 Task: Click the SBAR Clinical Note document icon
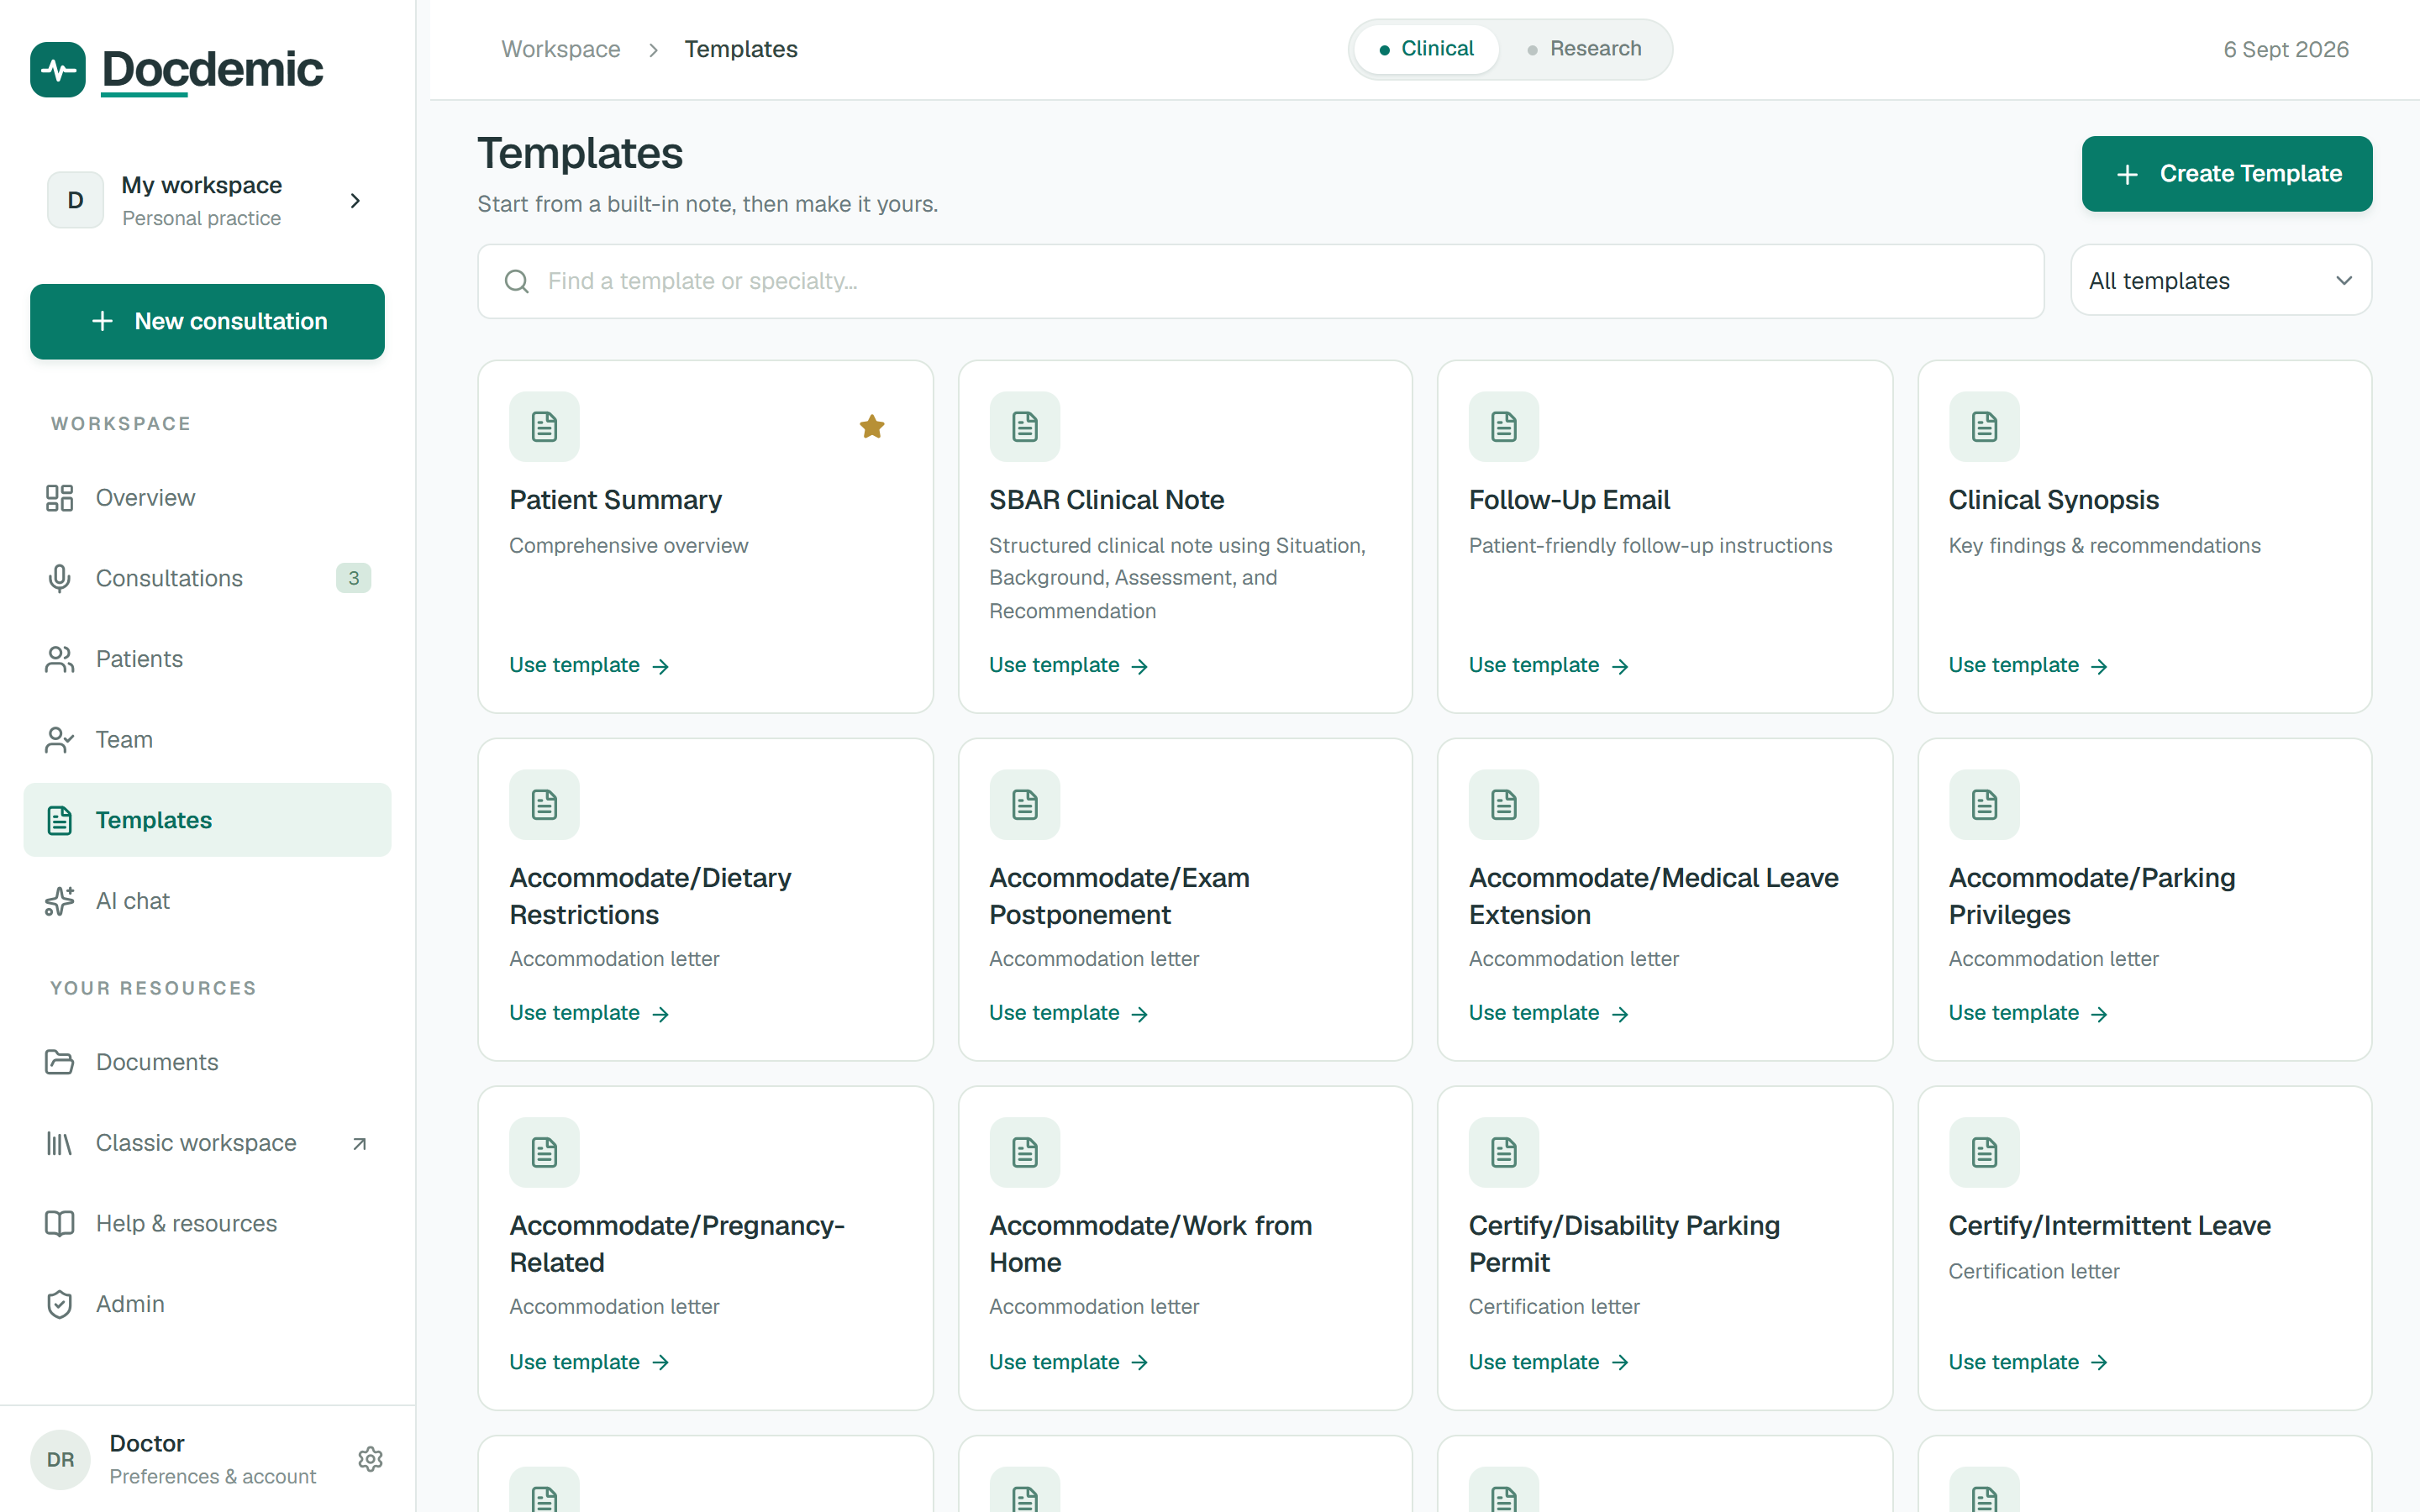pyautogui.click(x=1024, y=427)
